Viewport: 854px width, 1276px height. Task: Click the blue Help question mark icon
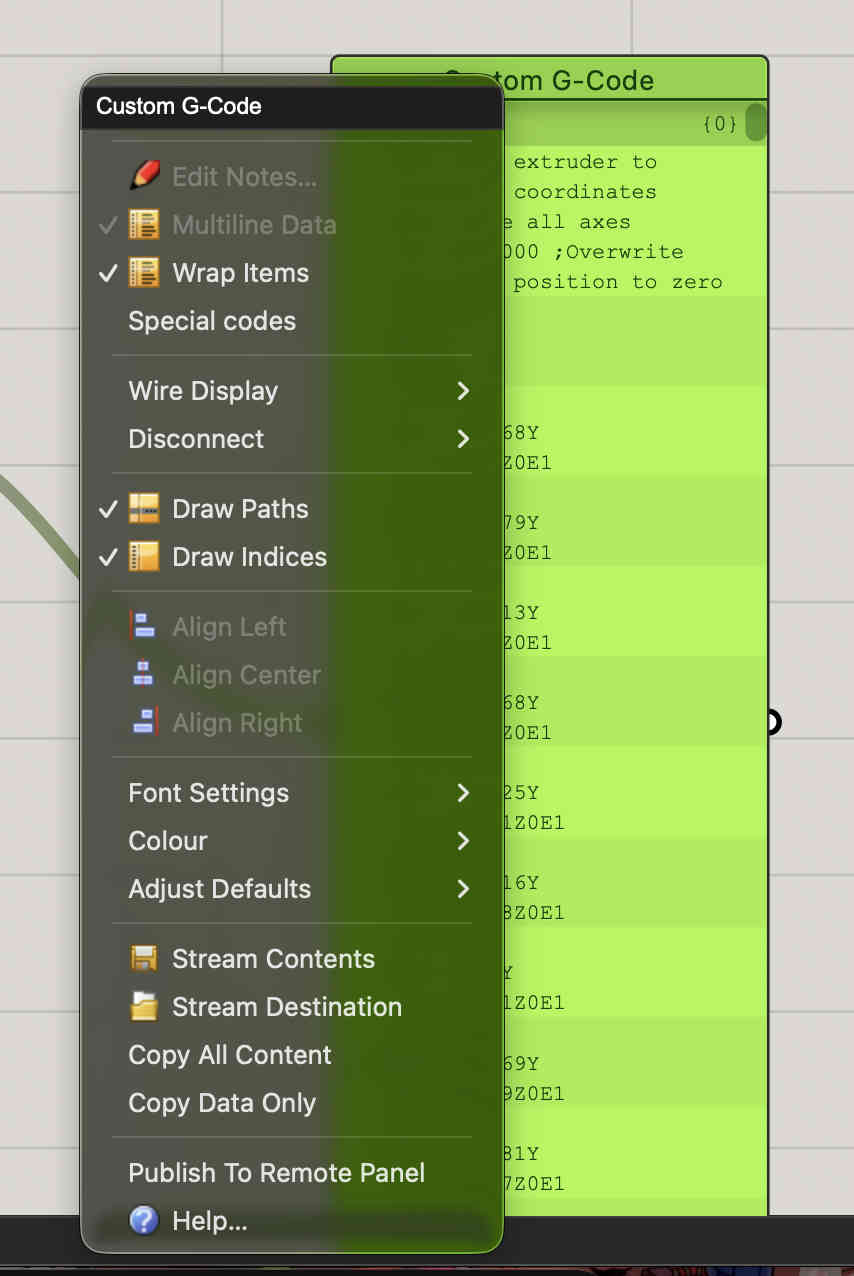click(144, 1221)
